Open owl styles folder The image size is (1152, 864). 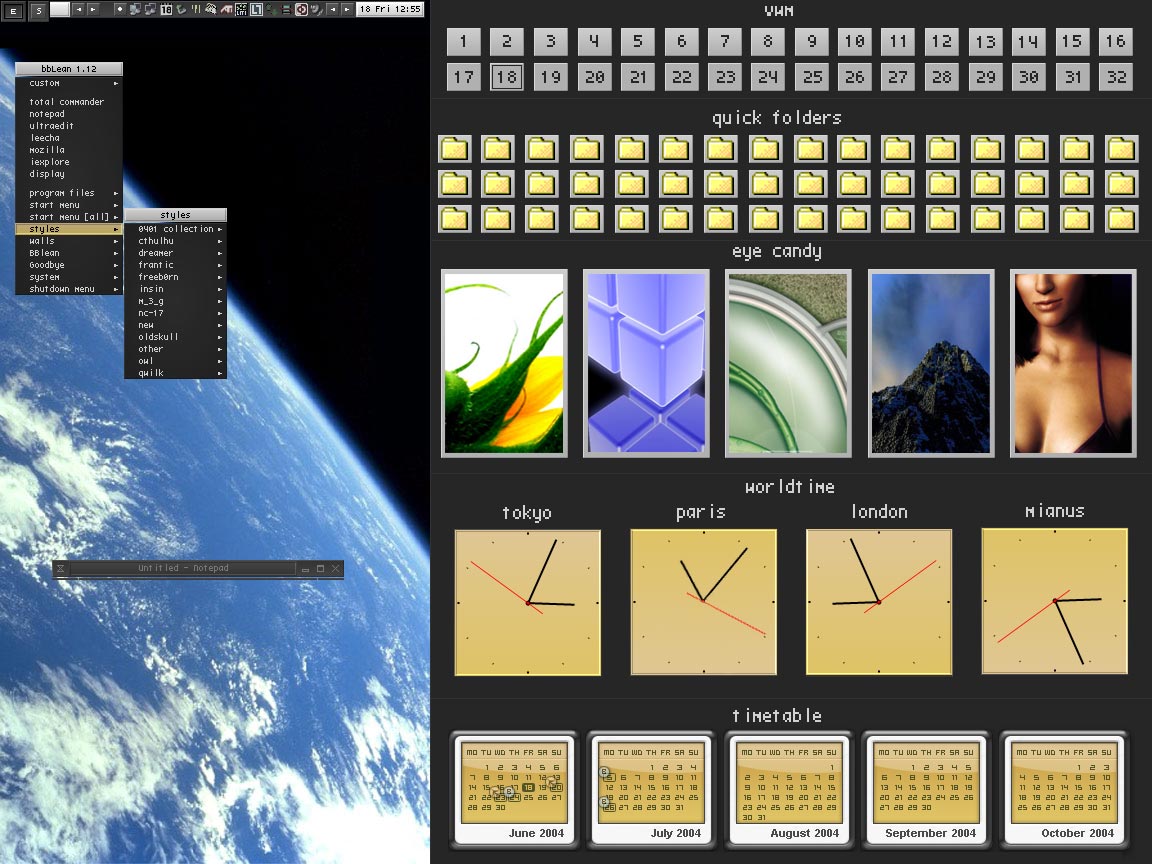[x=176, y=361]
